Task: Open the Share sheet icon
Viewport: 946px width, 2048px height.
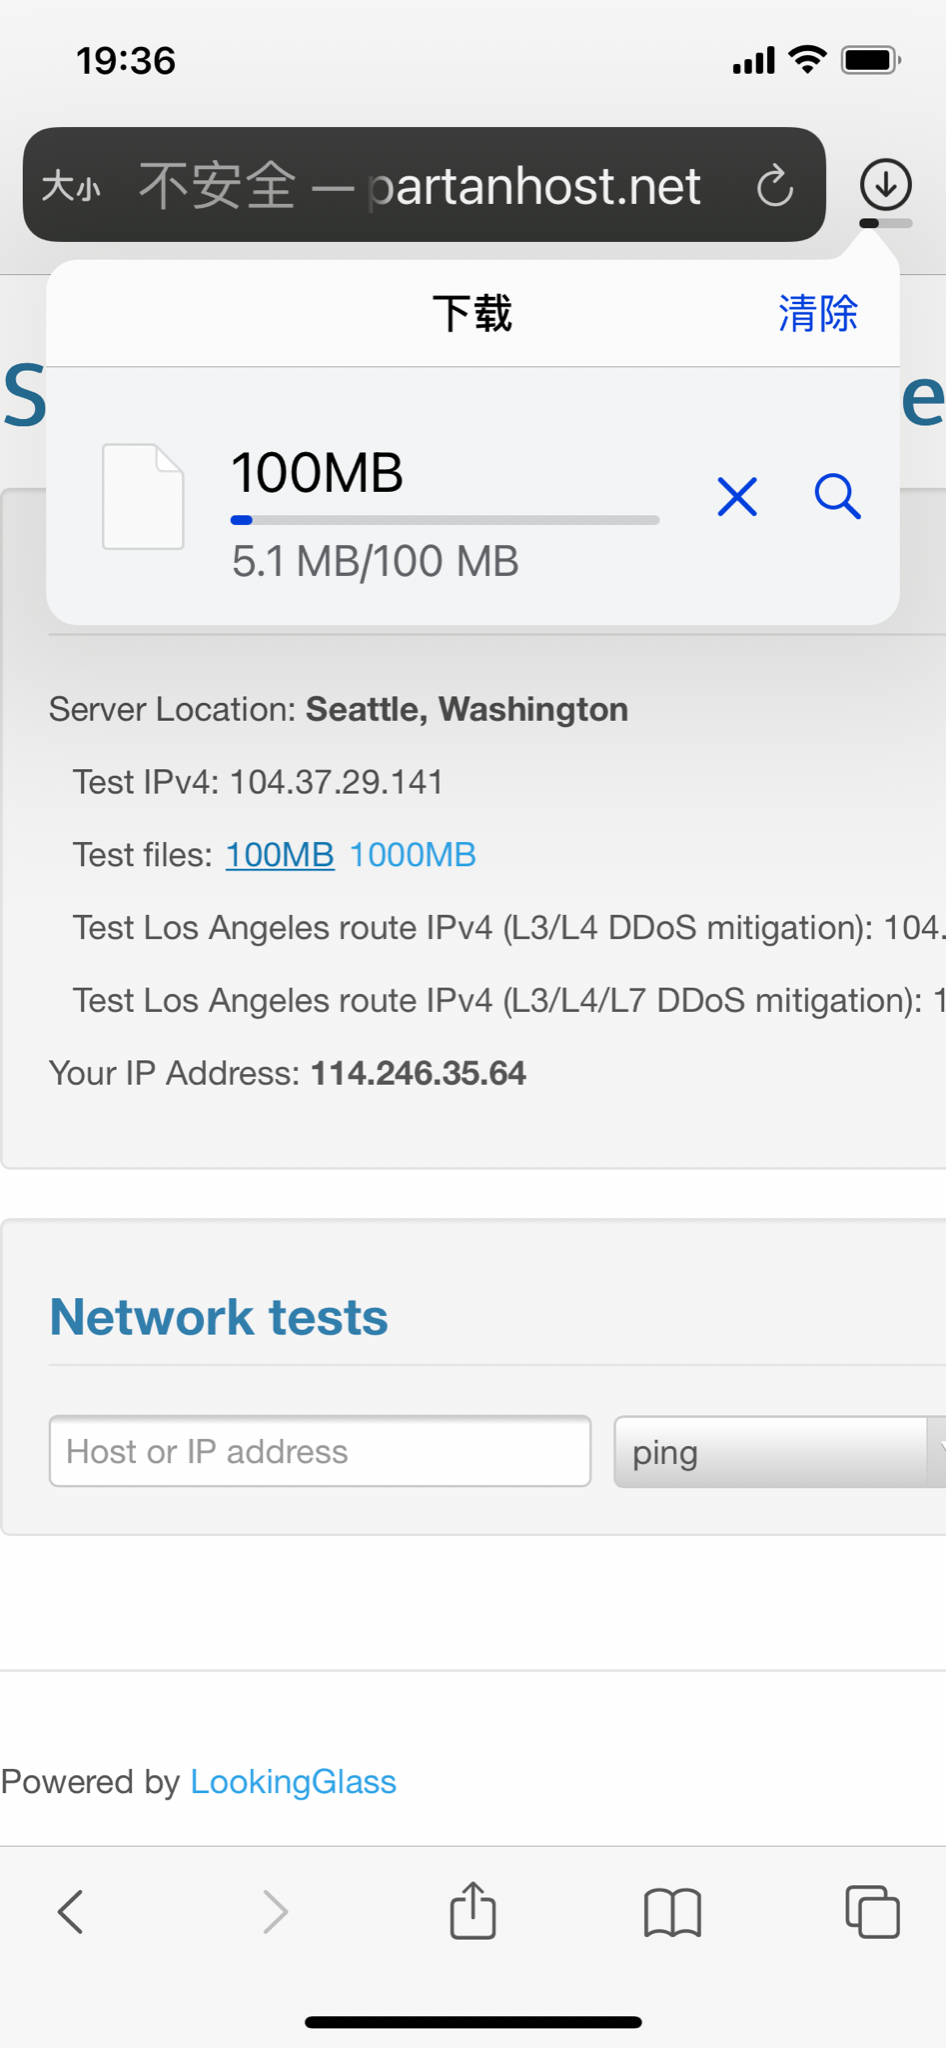Action: click(x=473, y=1910)
